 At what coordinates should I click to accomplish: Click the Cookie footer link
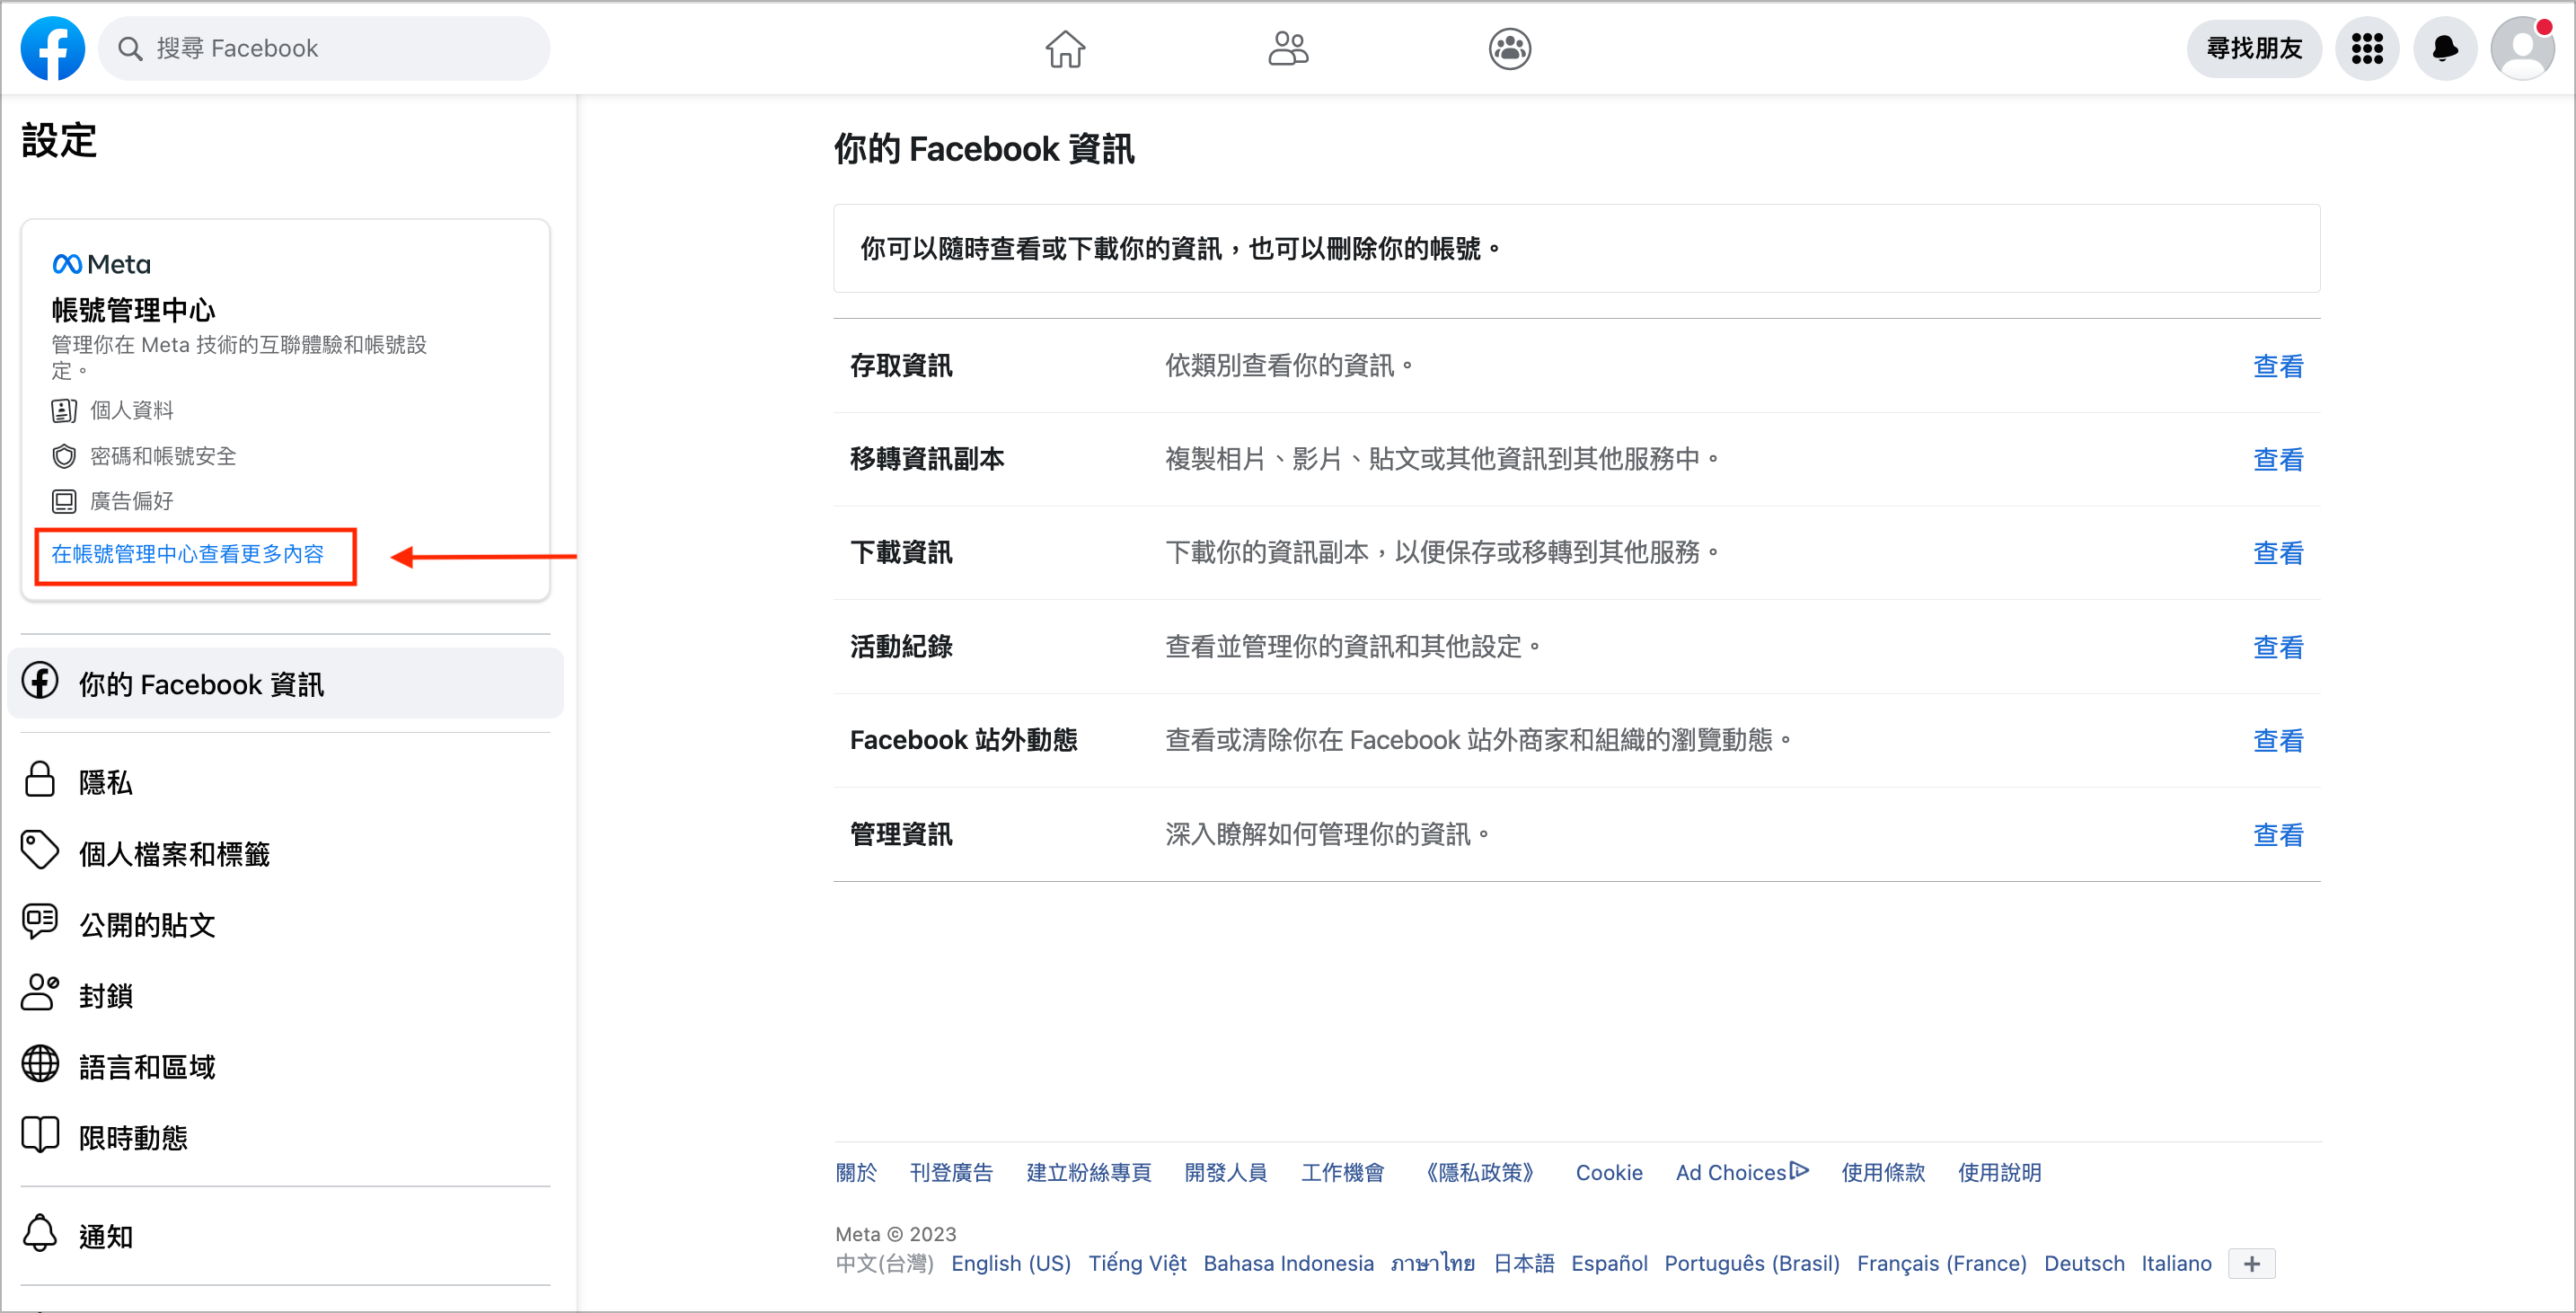(1609, 1172)
